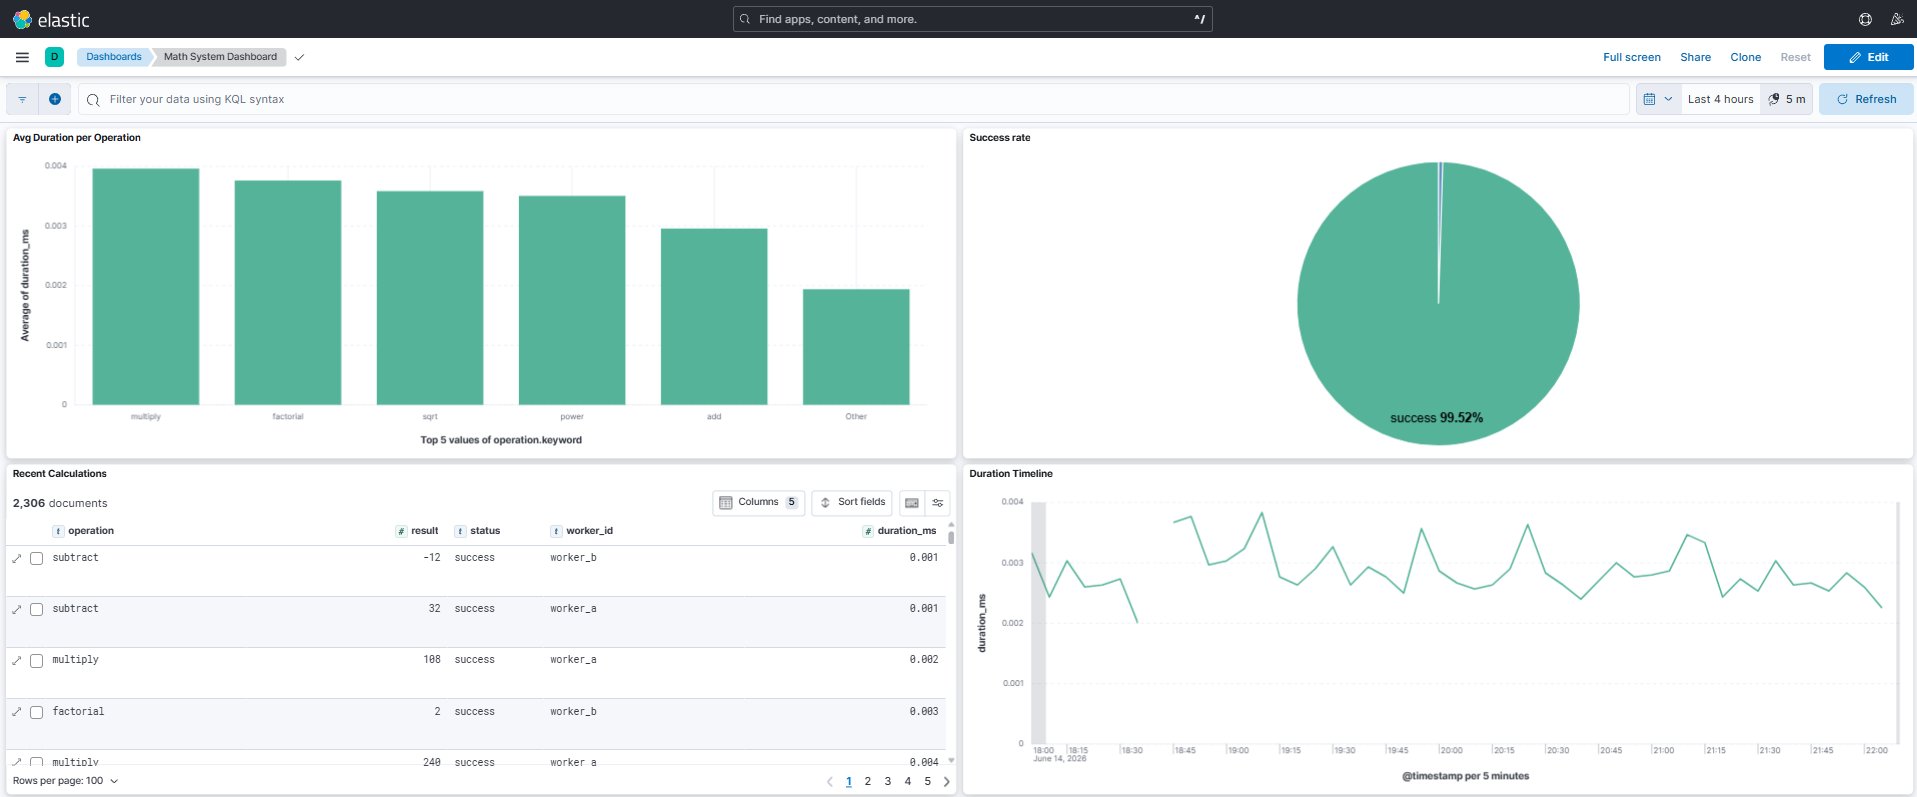Click the multiply bar in duration chart
1917x797 pixels.
click(x=146, y=287)
